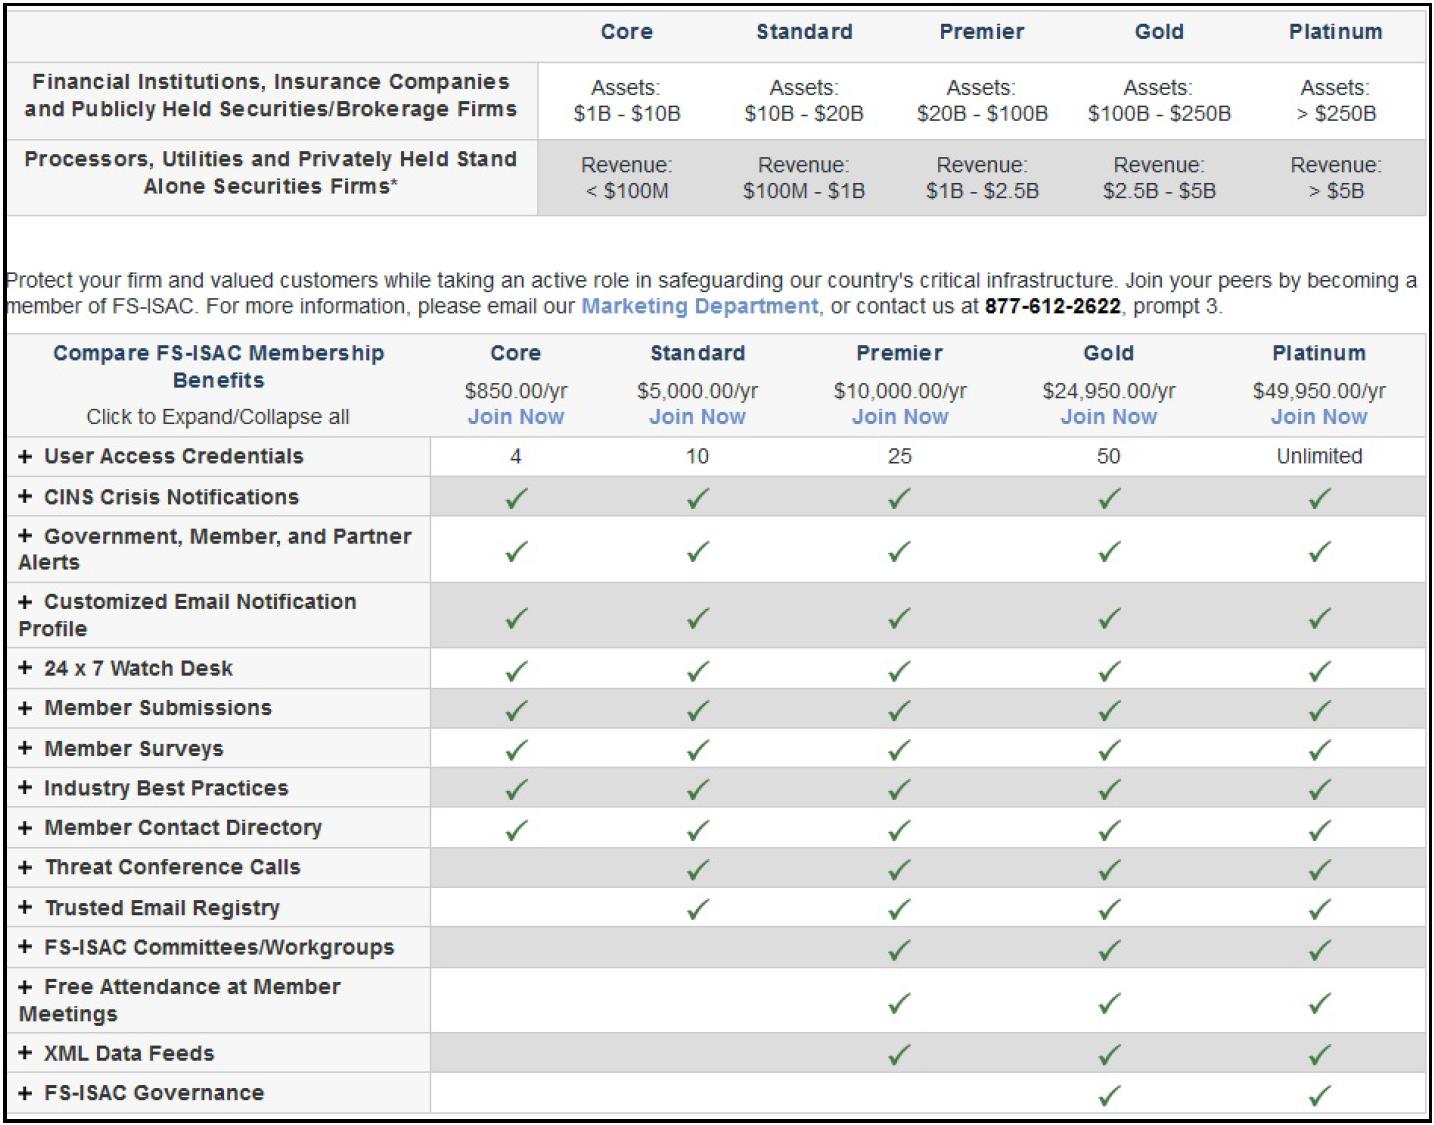The height and width of the screenshot is (1125, 1434).
Task: Click Join Now under Gold membership
Action: click(1108, 417)
